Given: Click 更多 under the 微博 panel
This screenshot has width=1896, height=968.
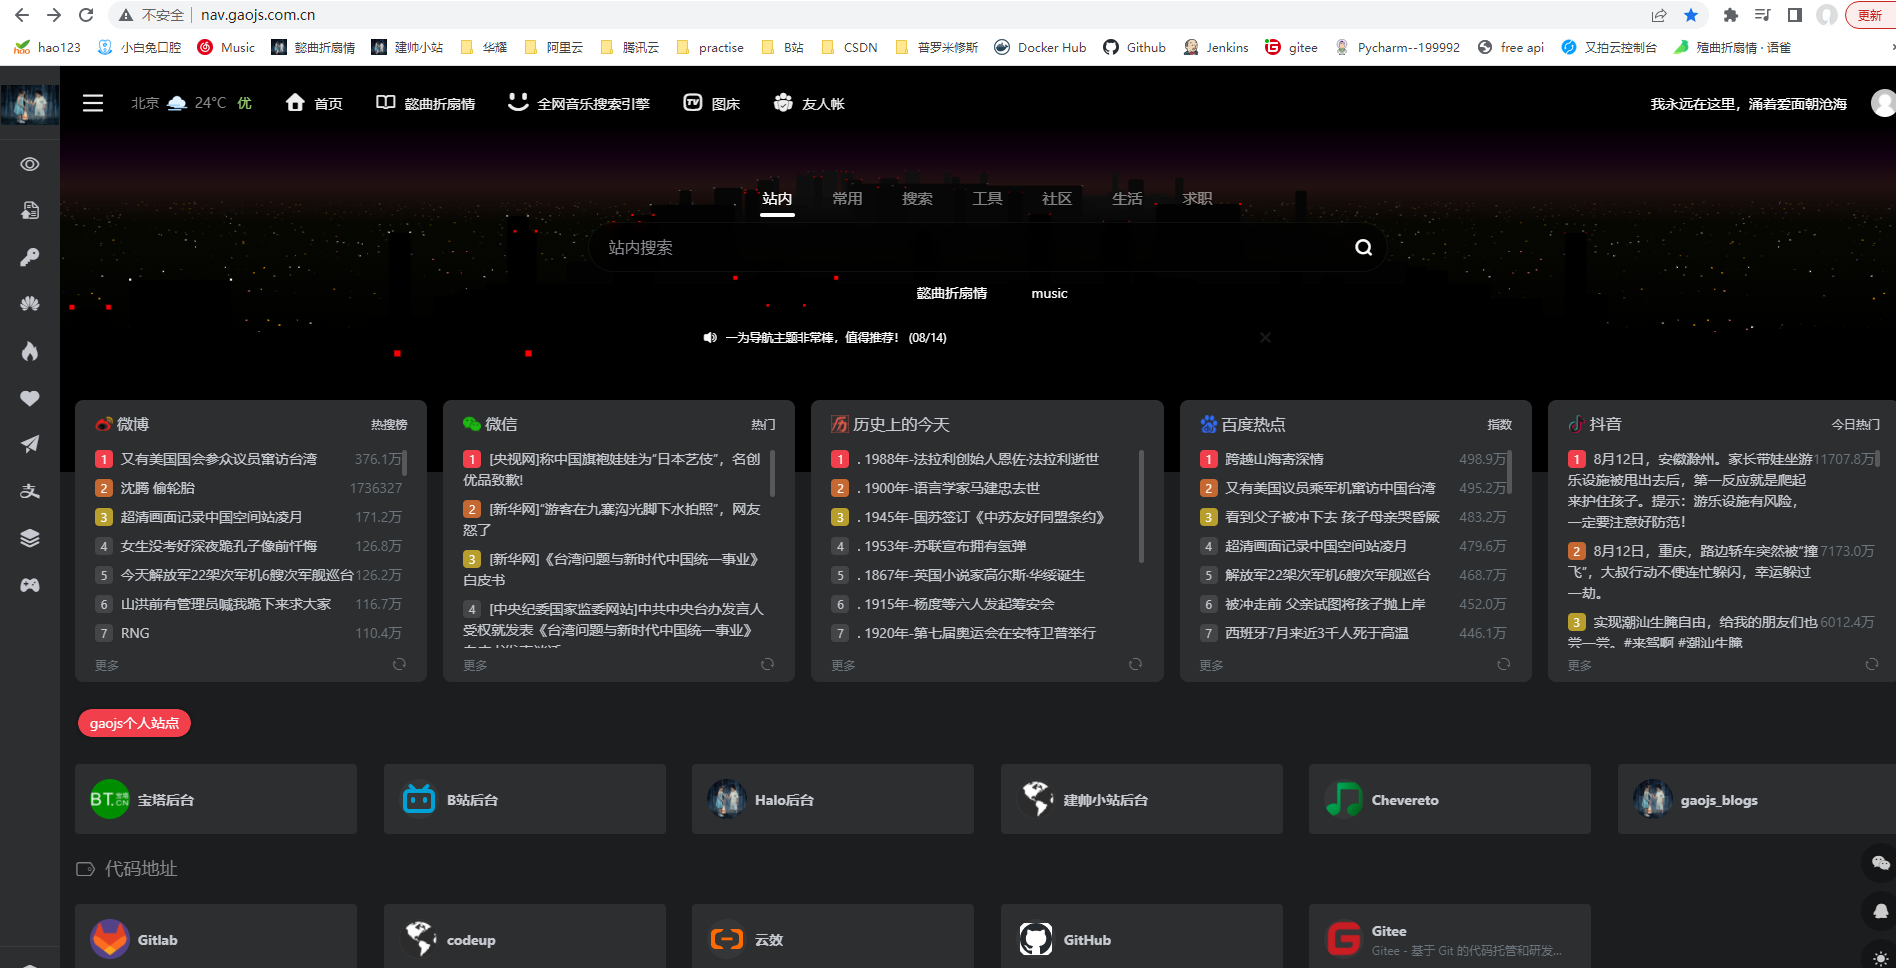Looking at the screenshot, I should pyautogui.click(x=107, y=665).
